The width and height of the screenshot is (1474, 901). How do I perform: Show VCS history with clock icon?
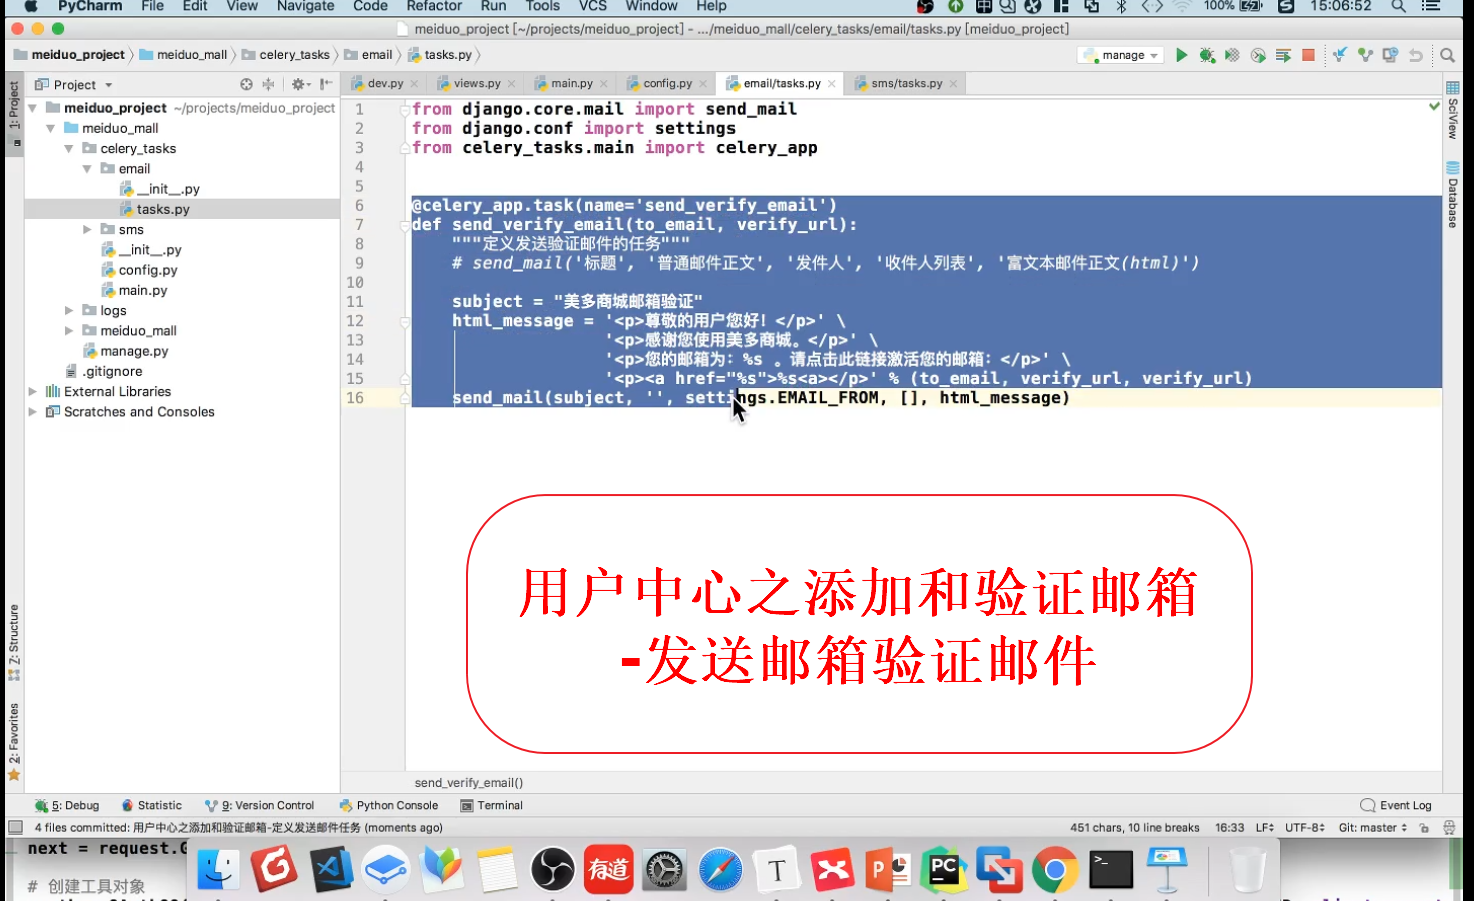pos(1390,55)
